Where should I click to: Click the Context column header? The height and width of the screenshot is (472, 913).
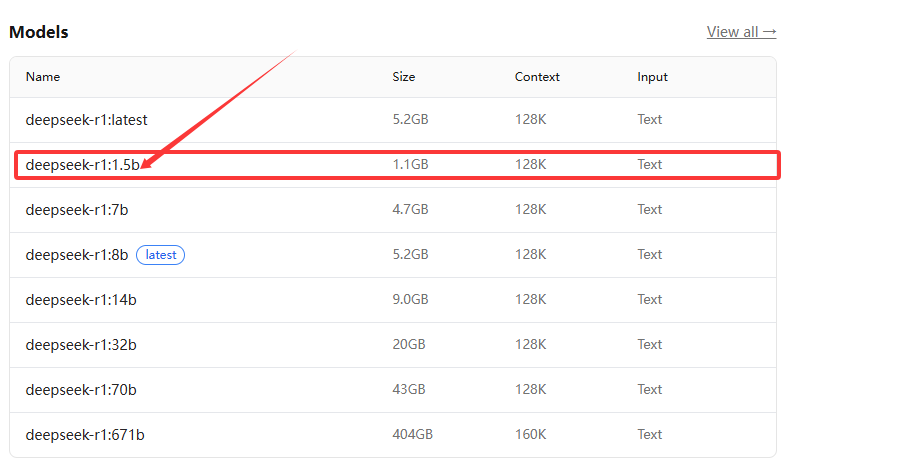click(537, 77)
